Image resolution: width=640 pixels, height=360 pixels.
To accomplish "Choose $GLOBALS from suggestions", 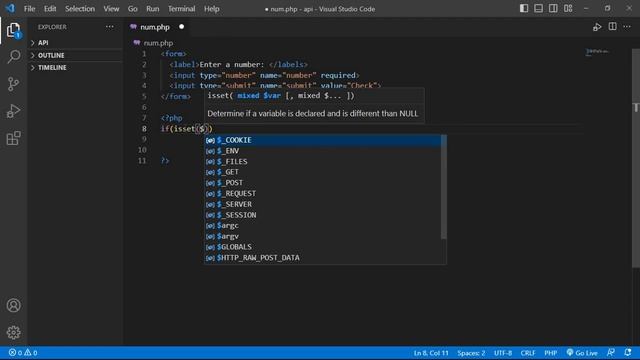I will pyautogui.click(x=323, y=247).
